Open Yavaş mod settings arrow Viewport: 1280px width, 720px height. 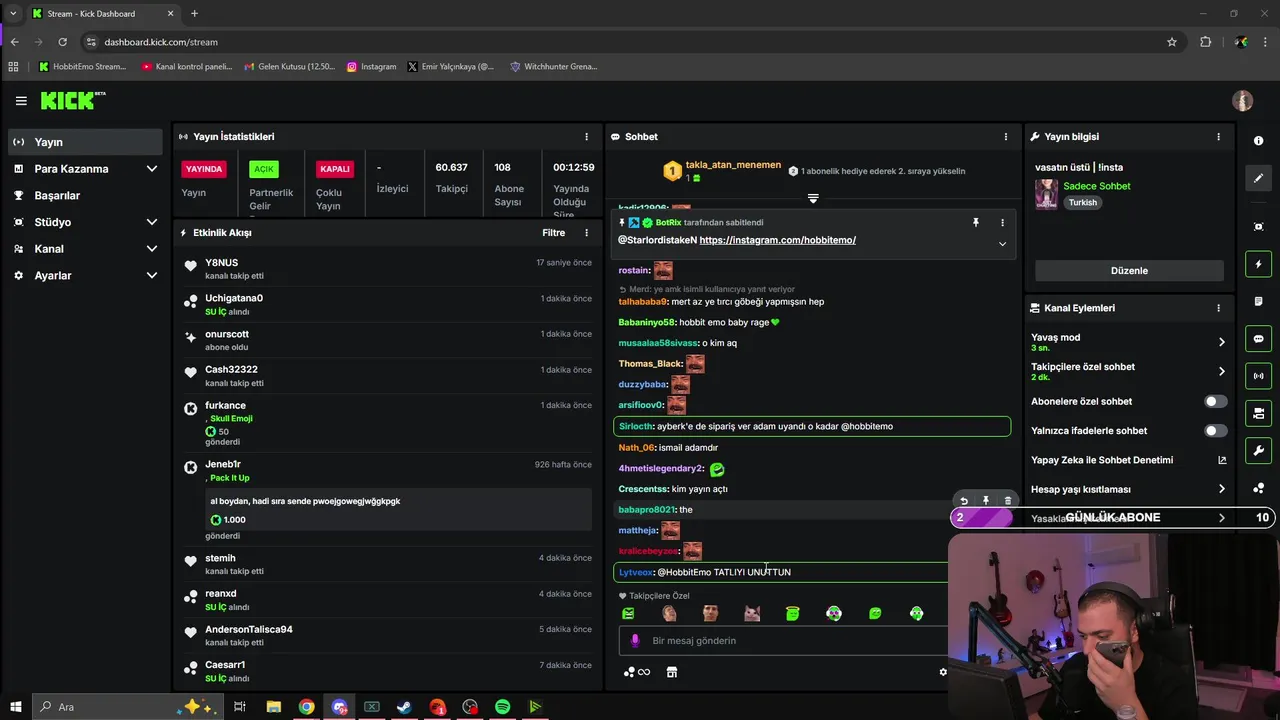tap(1221, 342)
